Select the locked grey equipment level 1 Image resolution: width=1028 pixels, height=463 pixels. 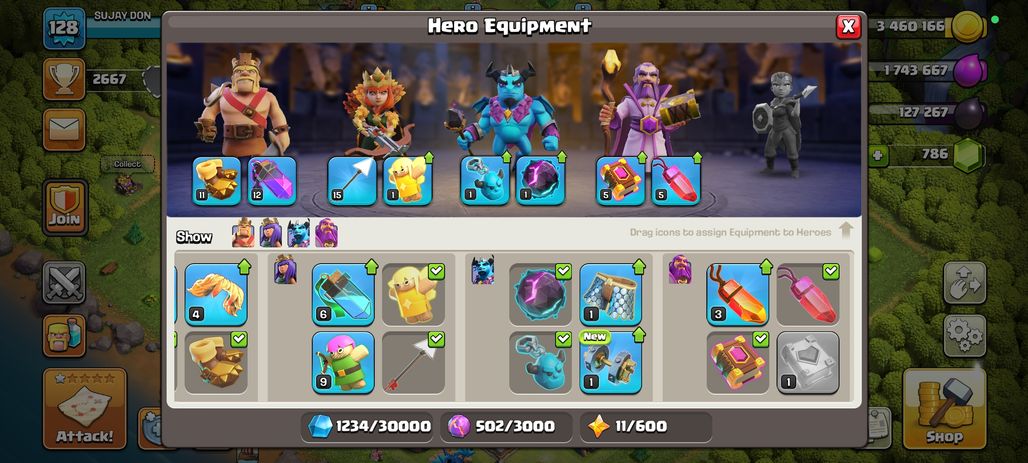[x=808, y=362]
